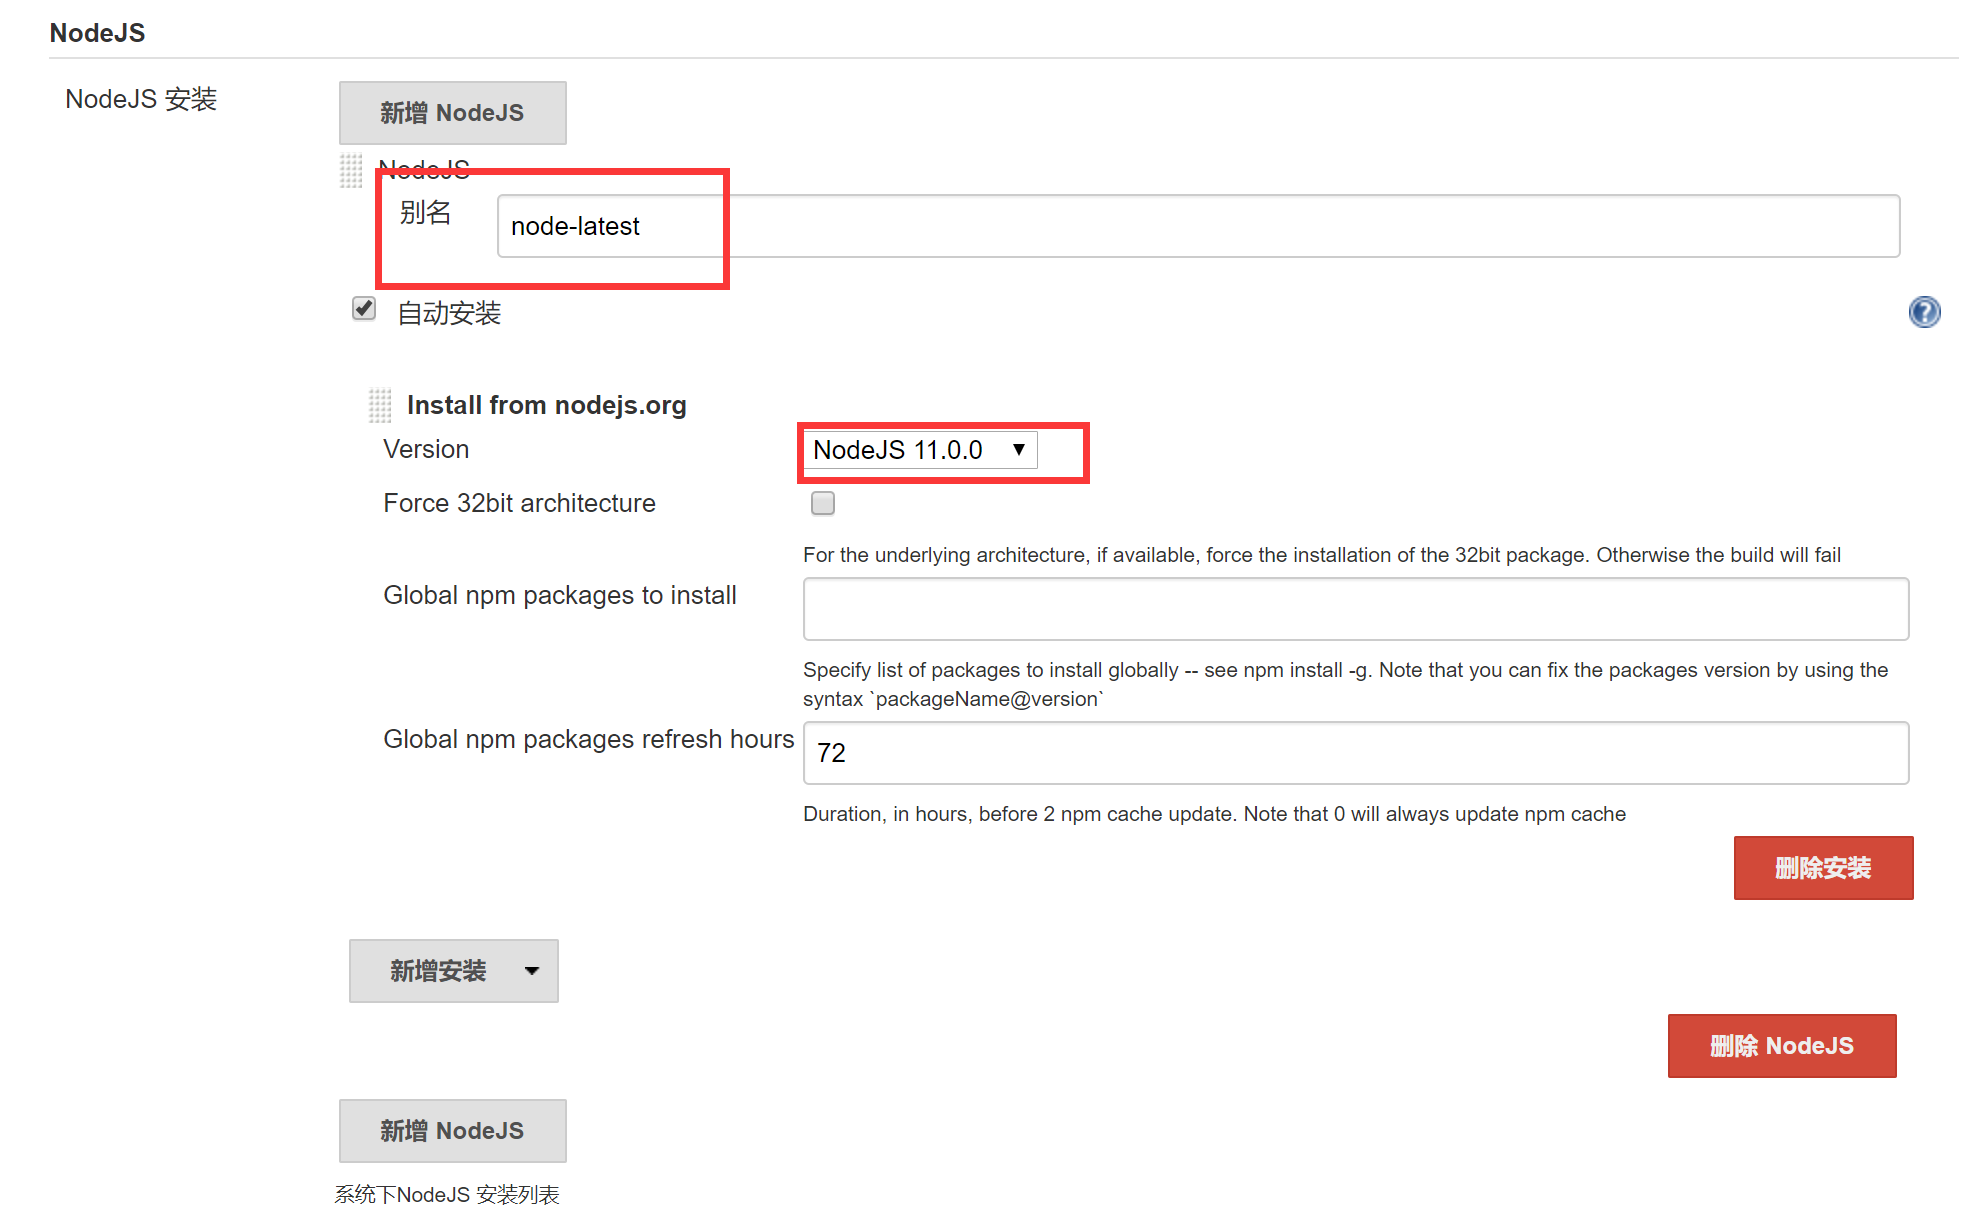Click the Global npm packages refresh hours label
Image resolution: width=1969 pixels, height=1213 pixels.
coord(589,739)
